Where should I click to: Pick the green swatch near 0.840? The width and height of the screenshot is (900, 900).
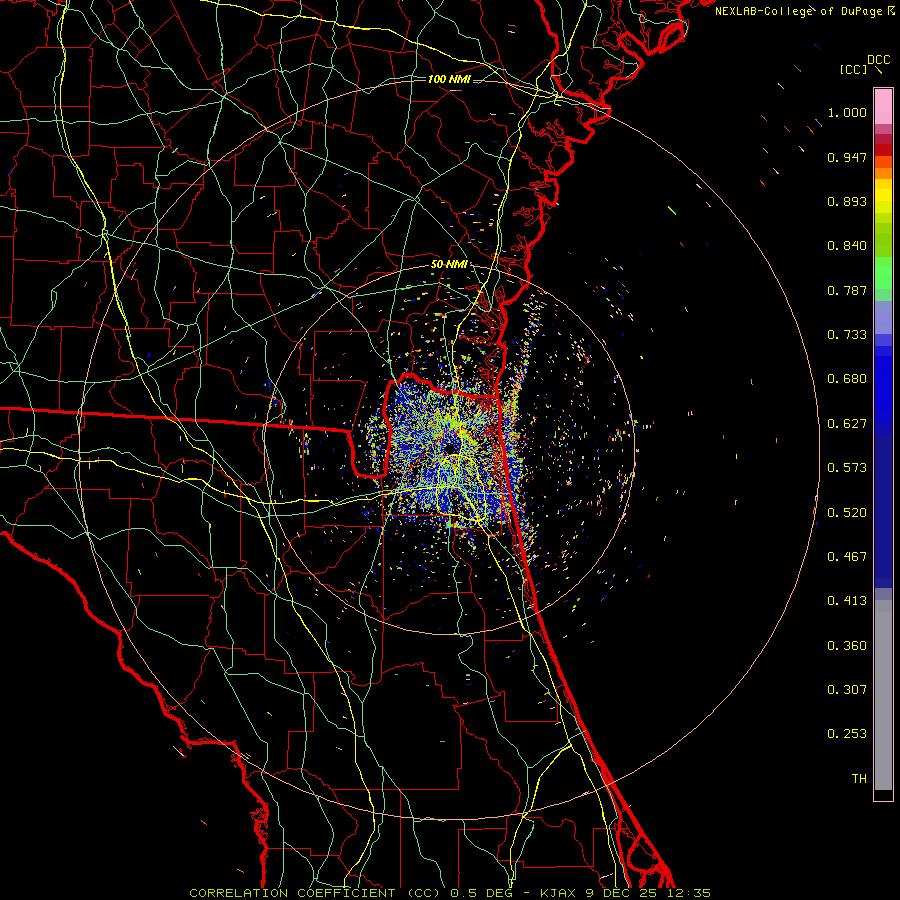[883, 241]
